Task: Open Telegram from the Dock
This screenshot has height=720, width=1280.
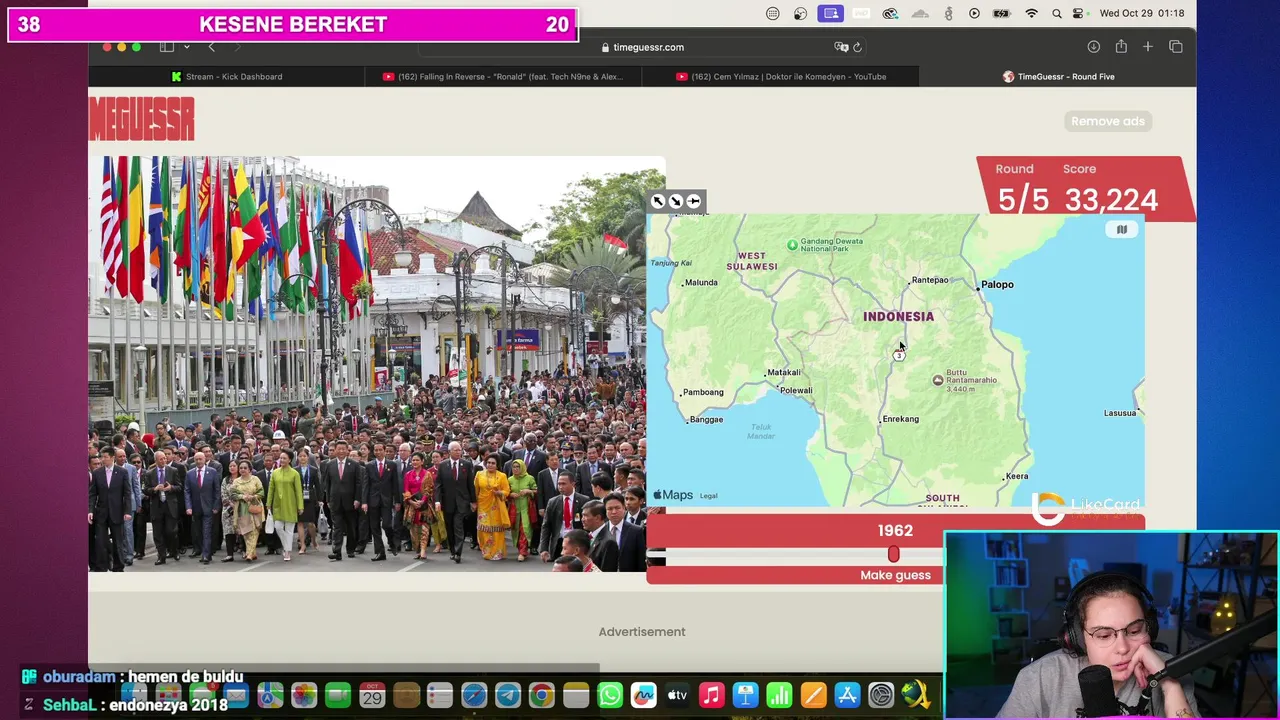Action: tap(508, 695)
